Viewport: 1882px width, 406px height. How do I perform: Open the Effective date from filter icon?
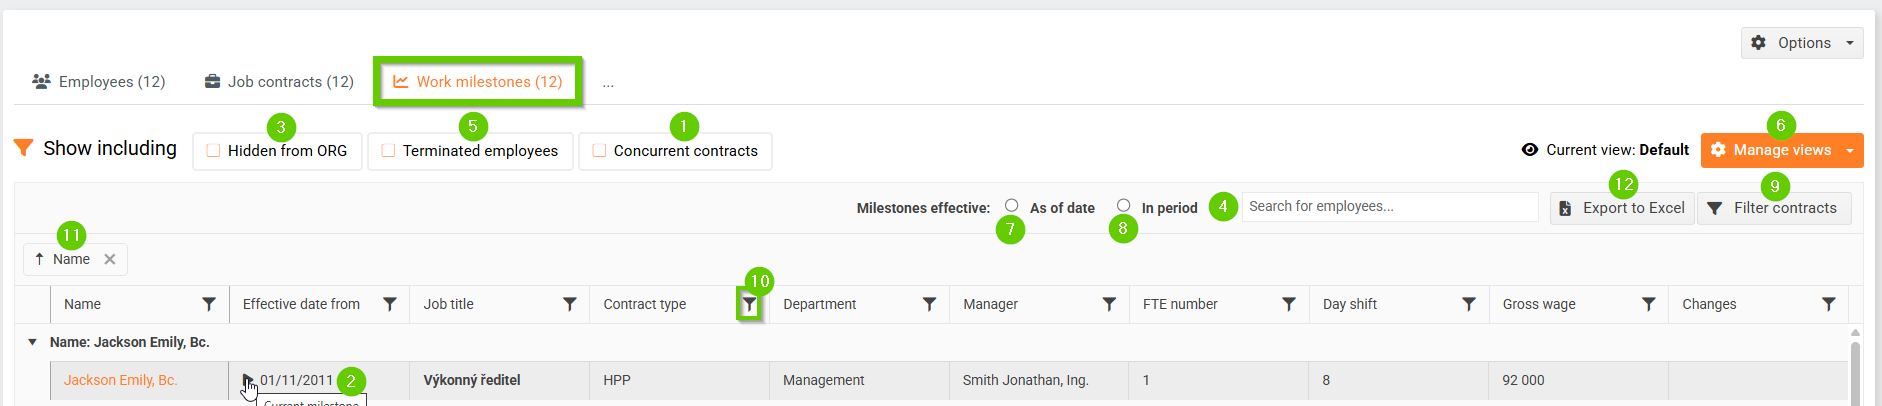(390, 304)
